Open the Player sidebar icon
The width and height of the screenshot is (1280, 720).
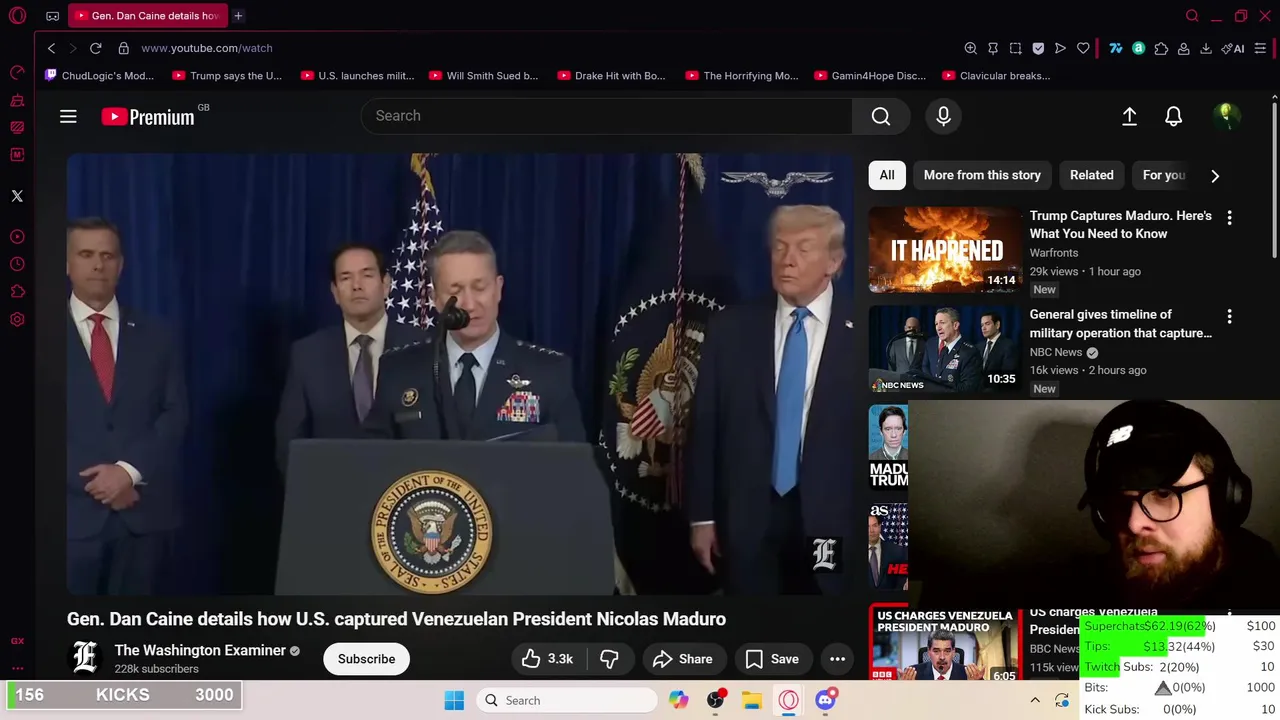tap(17, 237)
